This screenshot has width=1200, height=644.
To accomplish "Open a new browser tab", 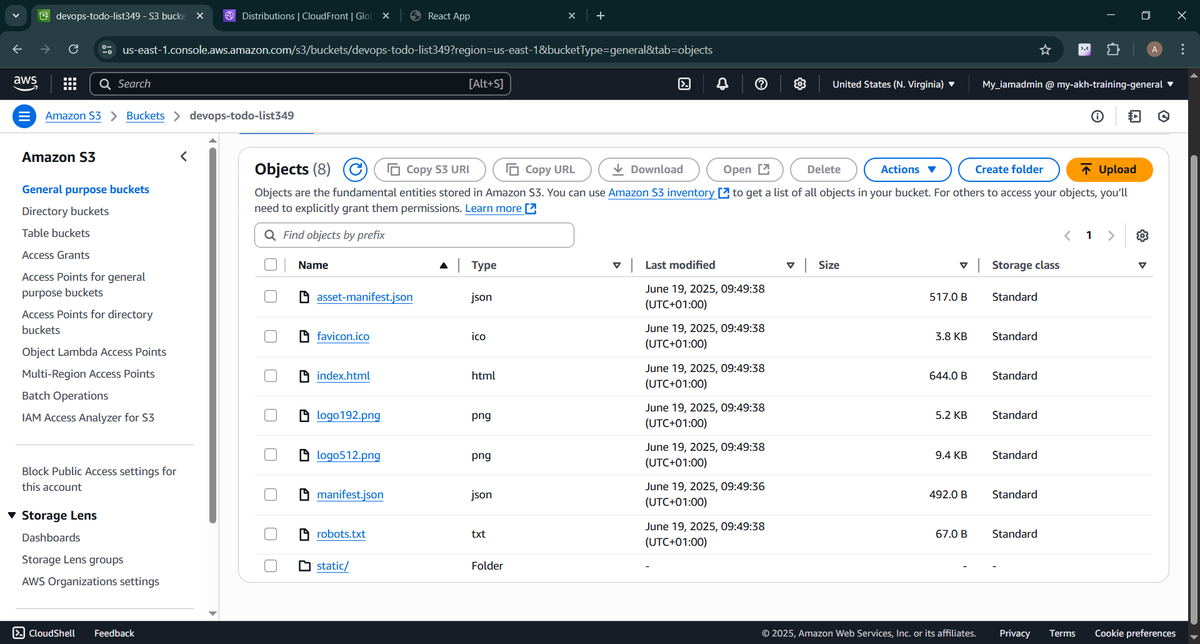I will tap(600, 16).
